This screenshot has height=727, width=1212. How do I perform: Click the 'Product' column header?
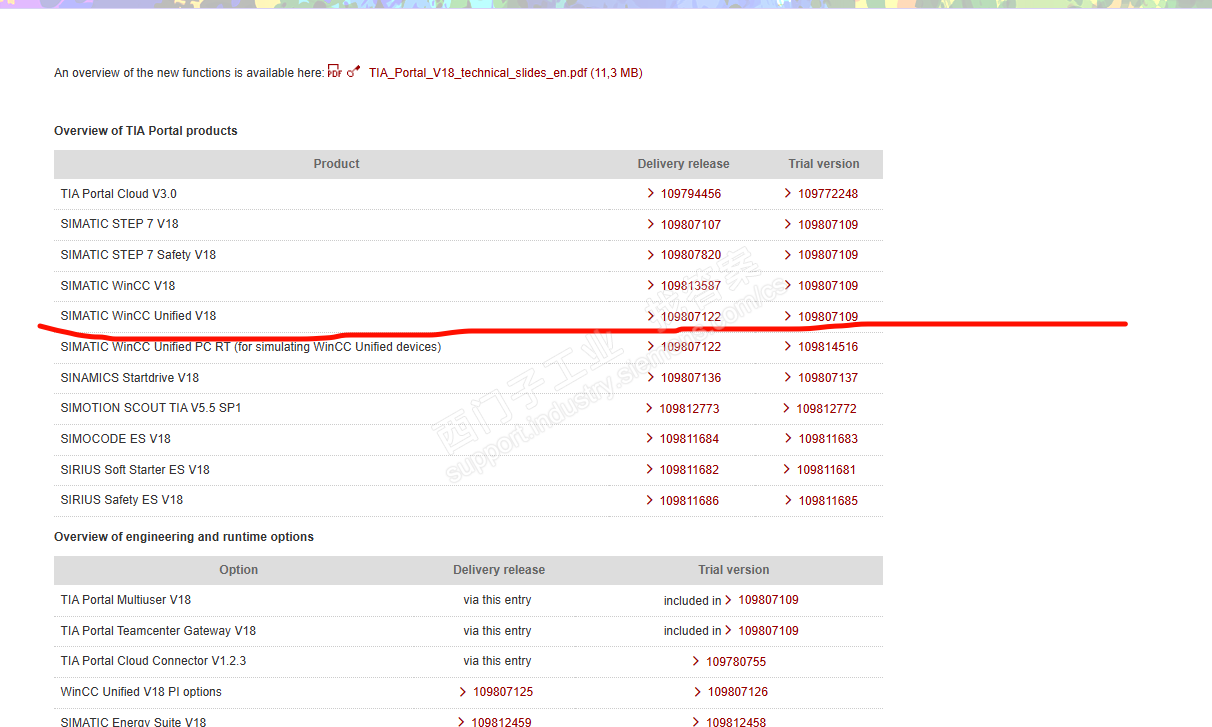coord(336,164)
